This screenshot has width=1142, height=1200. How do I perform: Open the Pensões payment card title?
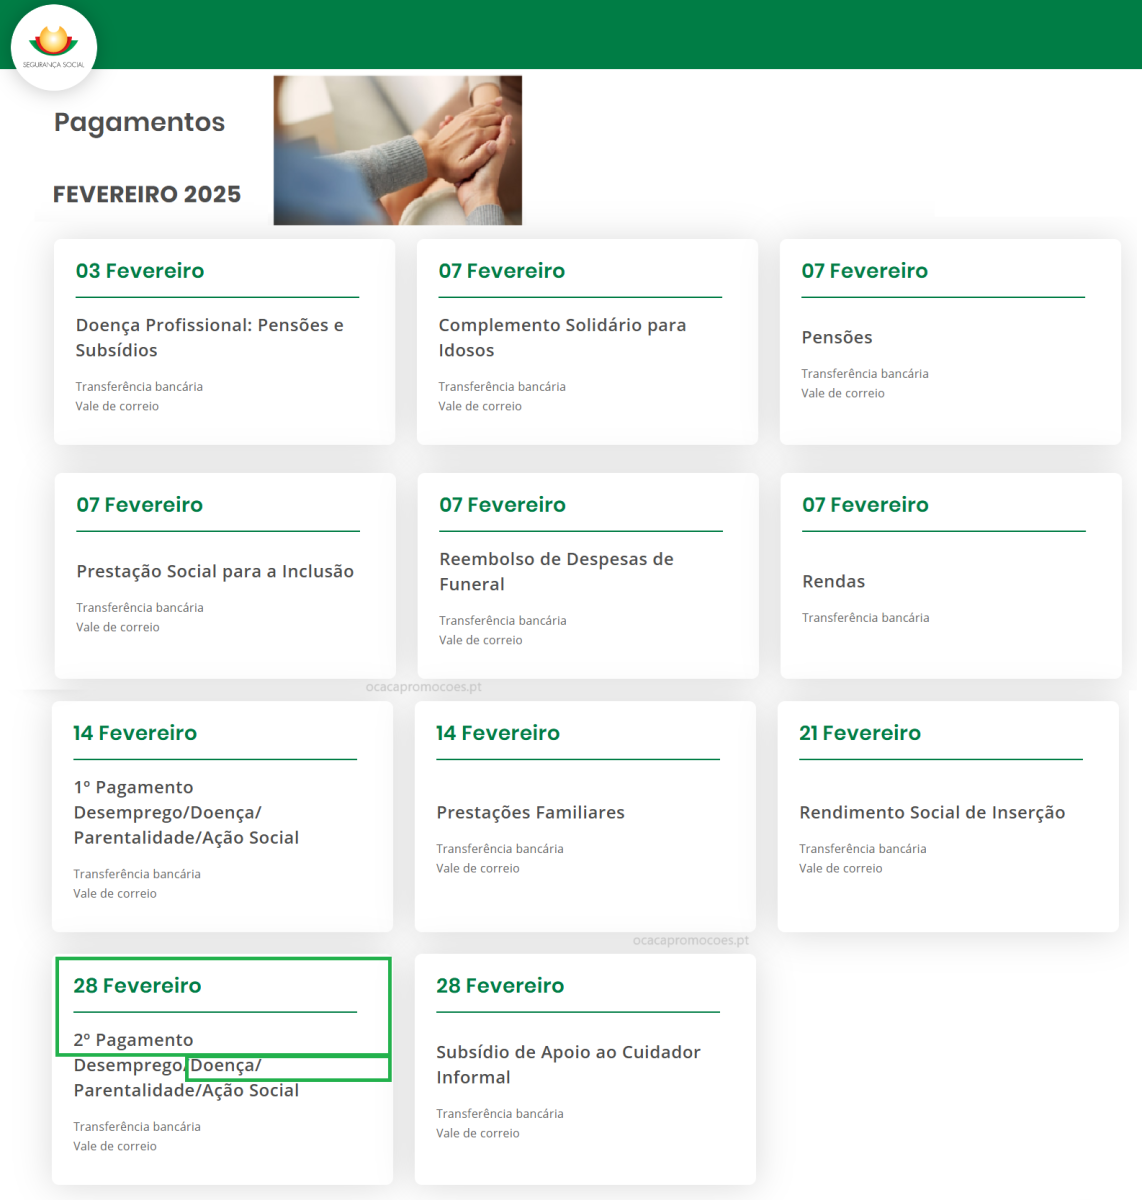click(x=837, y=338)
